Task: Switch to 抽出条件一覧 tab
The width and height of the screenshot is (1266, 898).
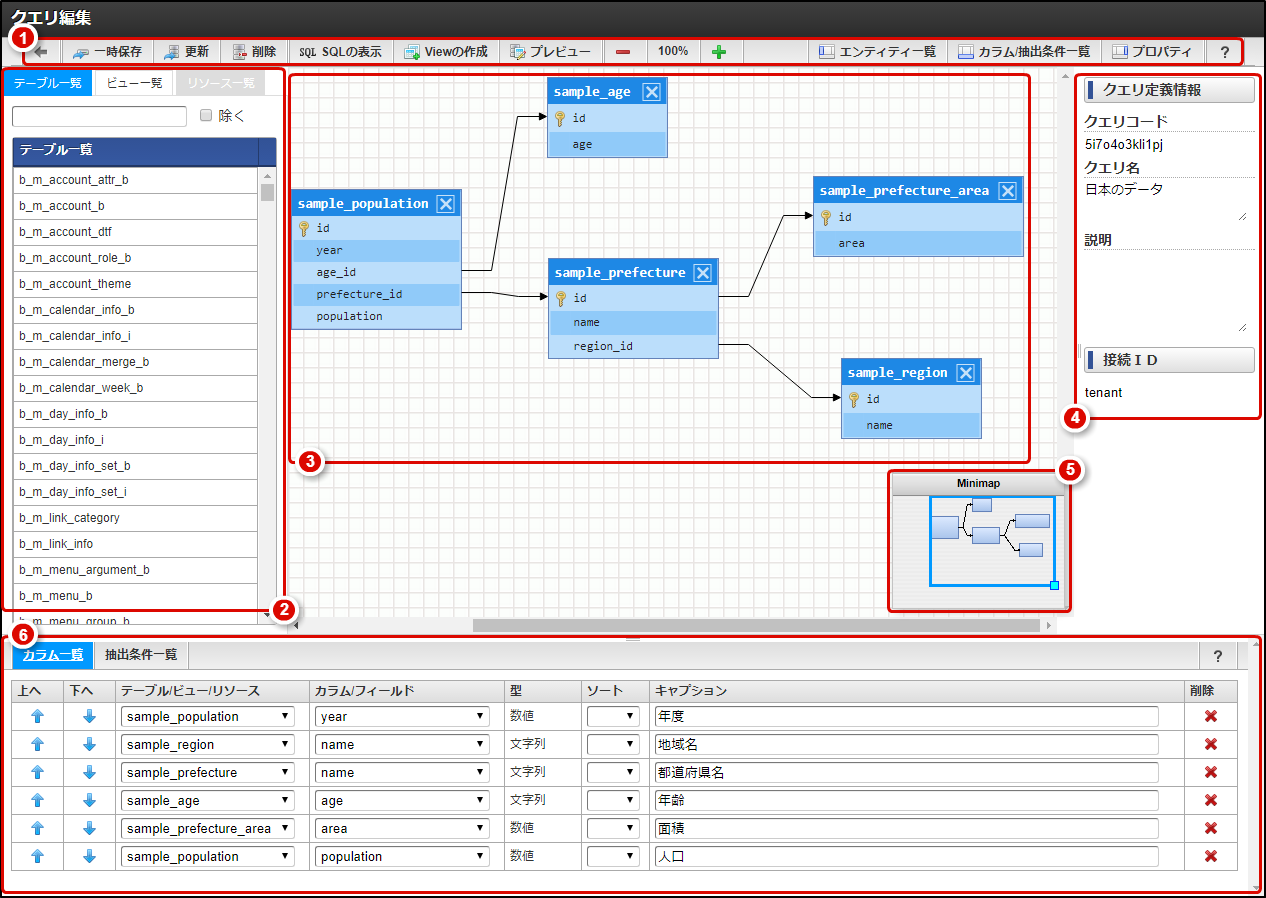Action: pyautogui.click(x=141, y=655)
